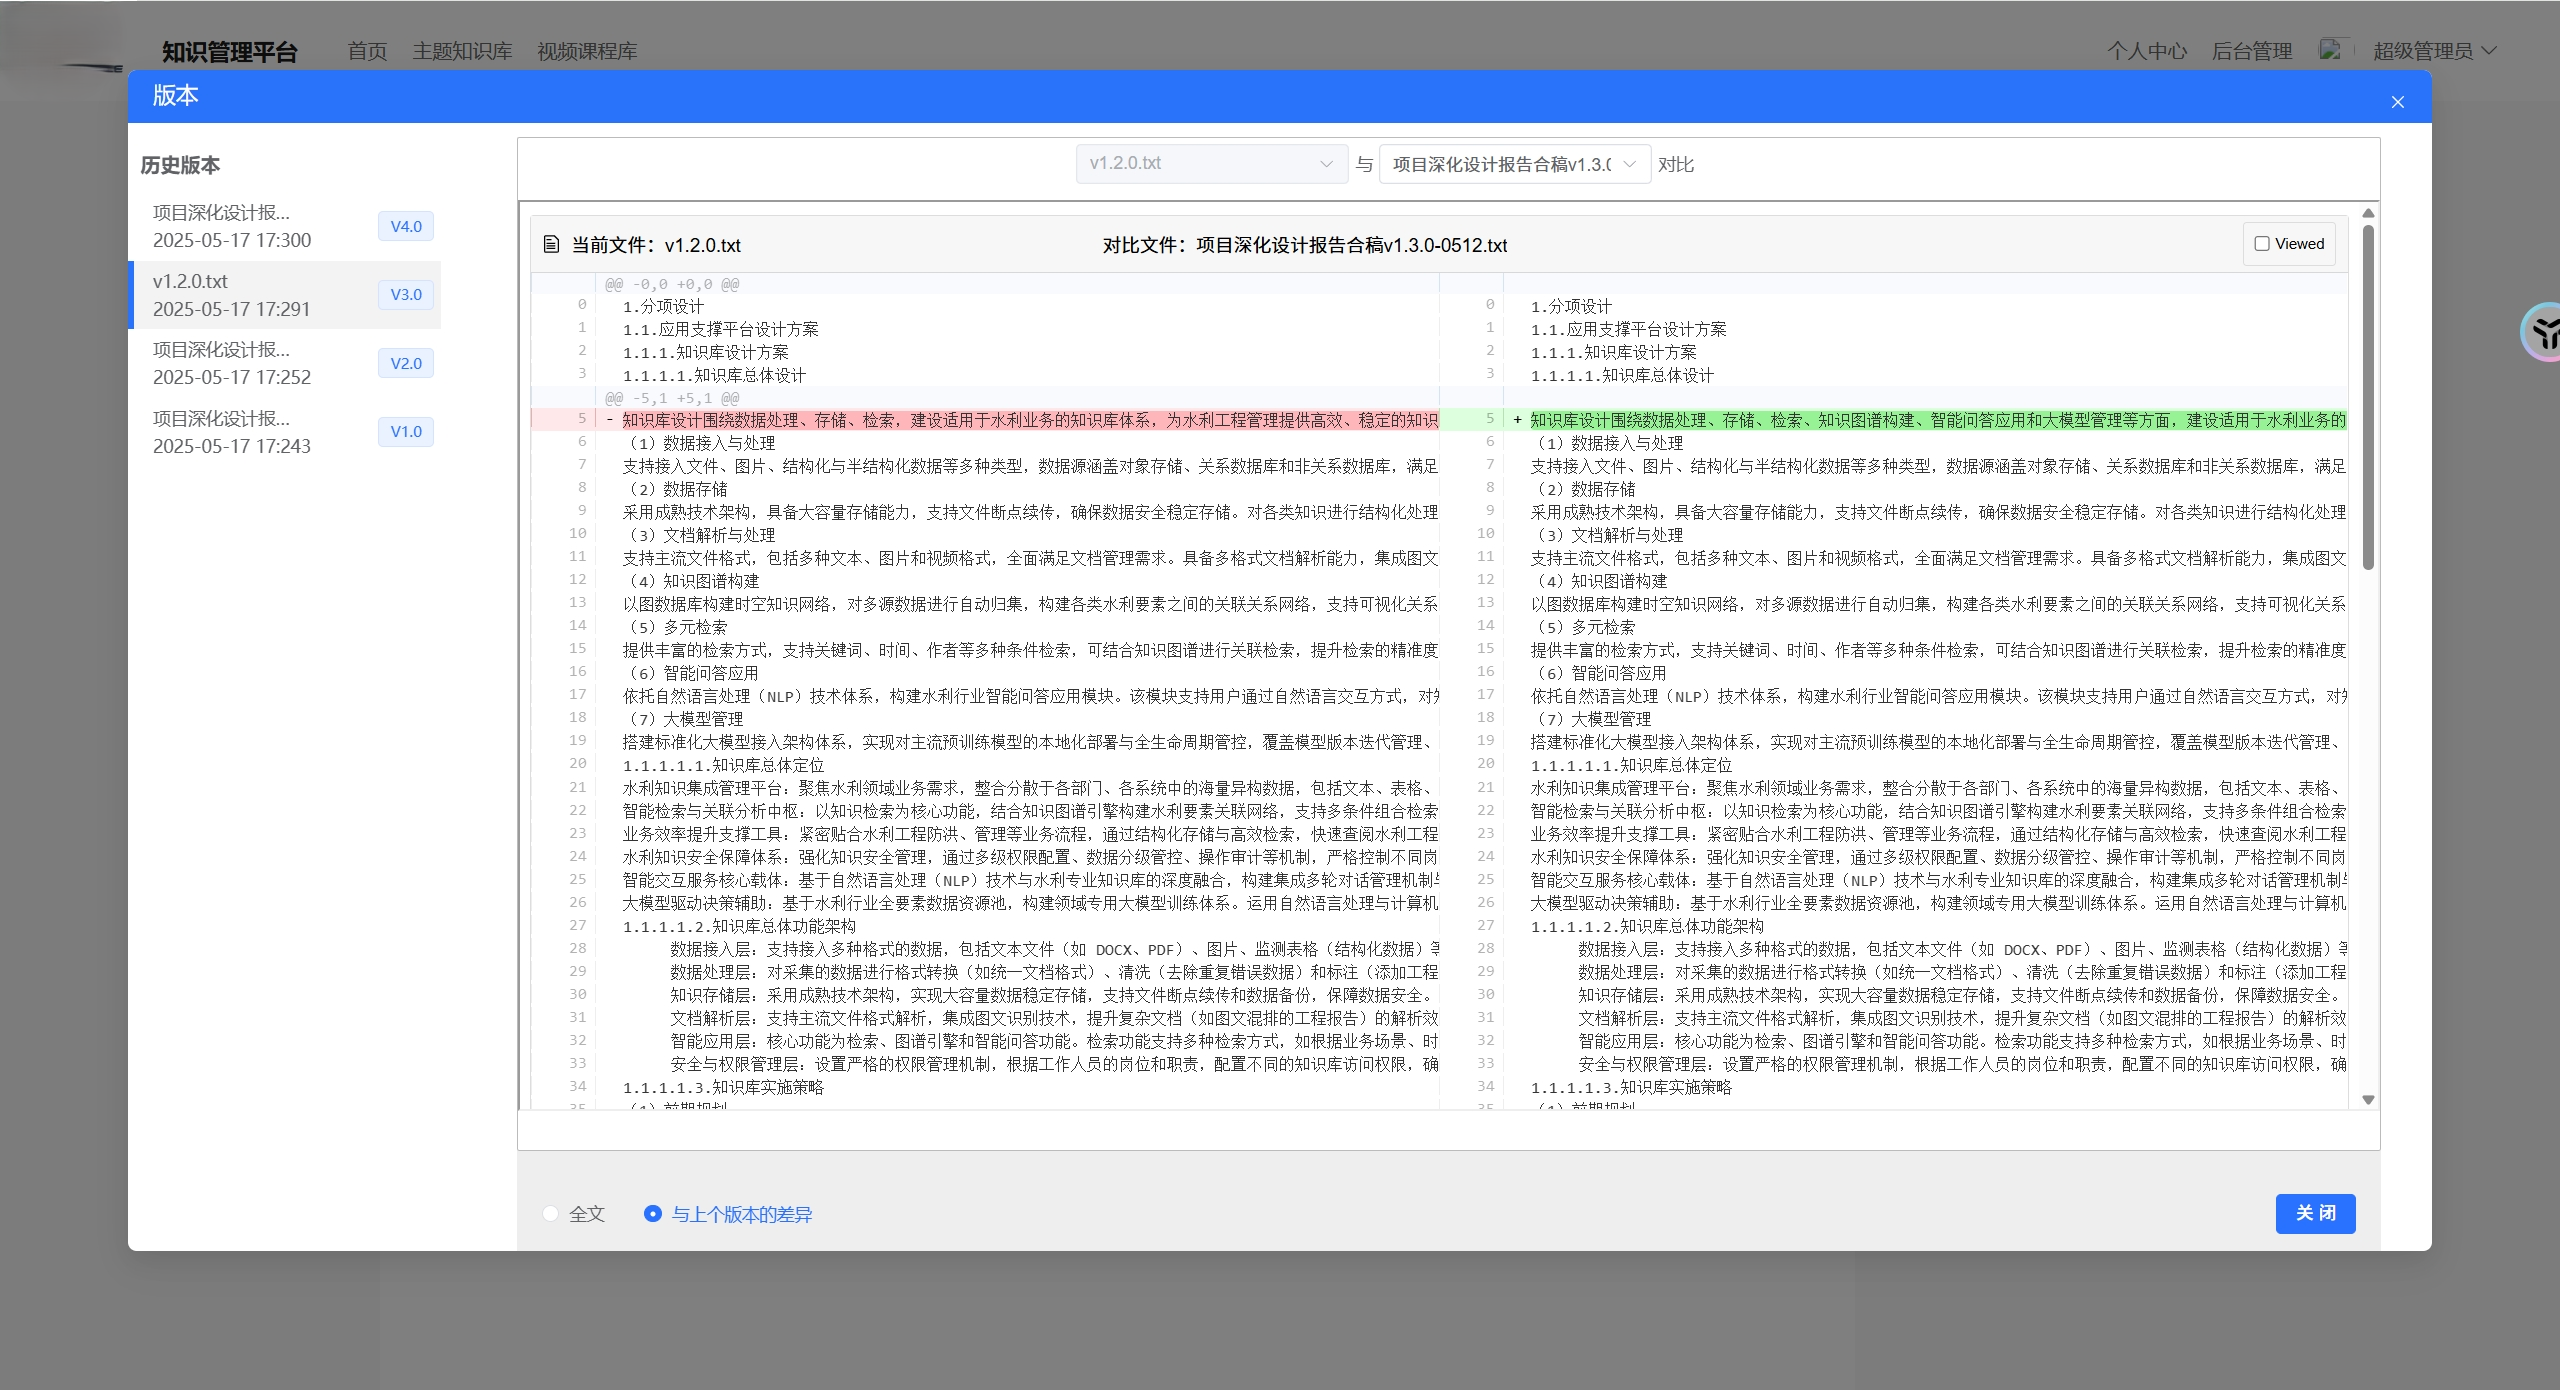Click the V3.0 version badge
2560x1390 pixels.
[x=404, y=294]
